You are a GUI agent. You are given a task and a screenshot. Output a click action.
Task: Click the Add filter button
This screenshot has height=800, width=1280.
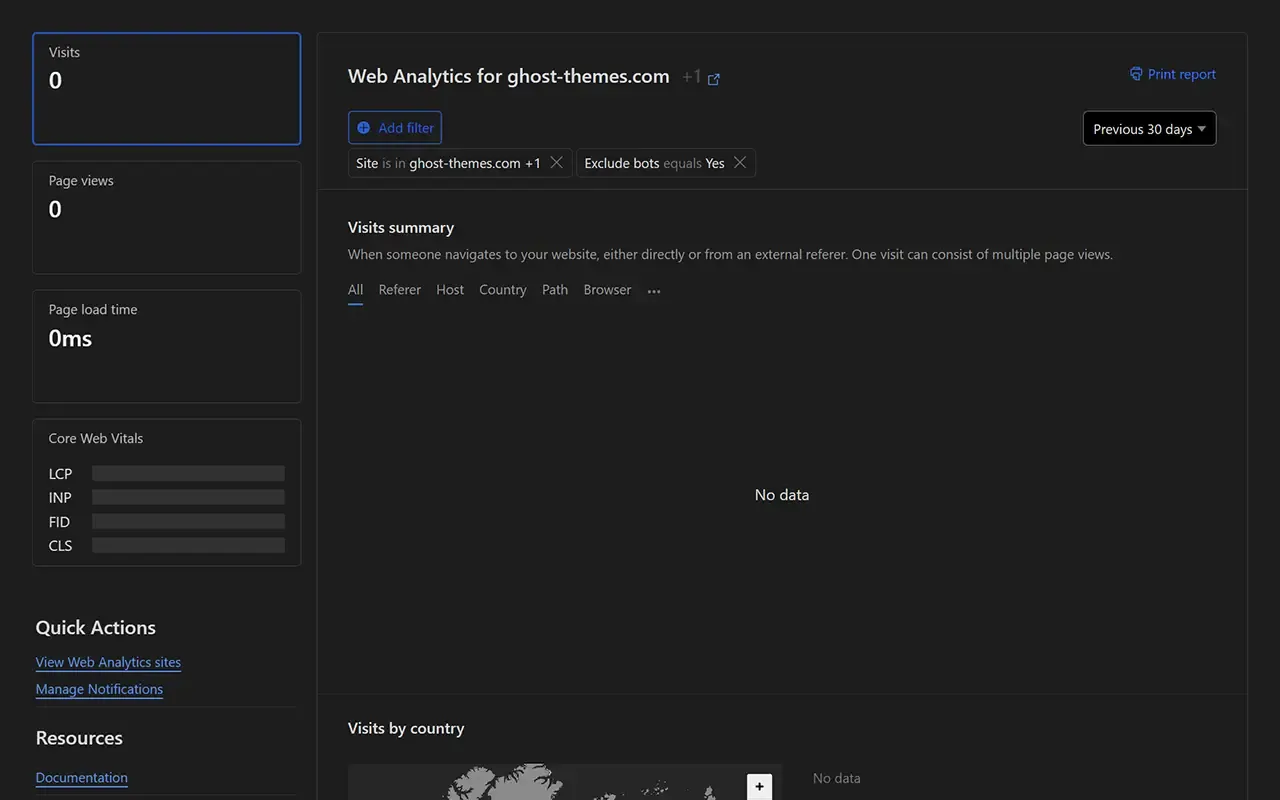tap(395, 128)
